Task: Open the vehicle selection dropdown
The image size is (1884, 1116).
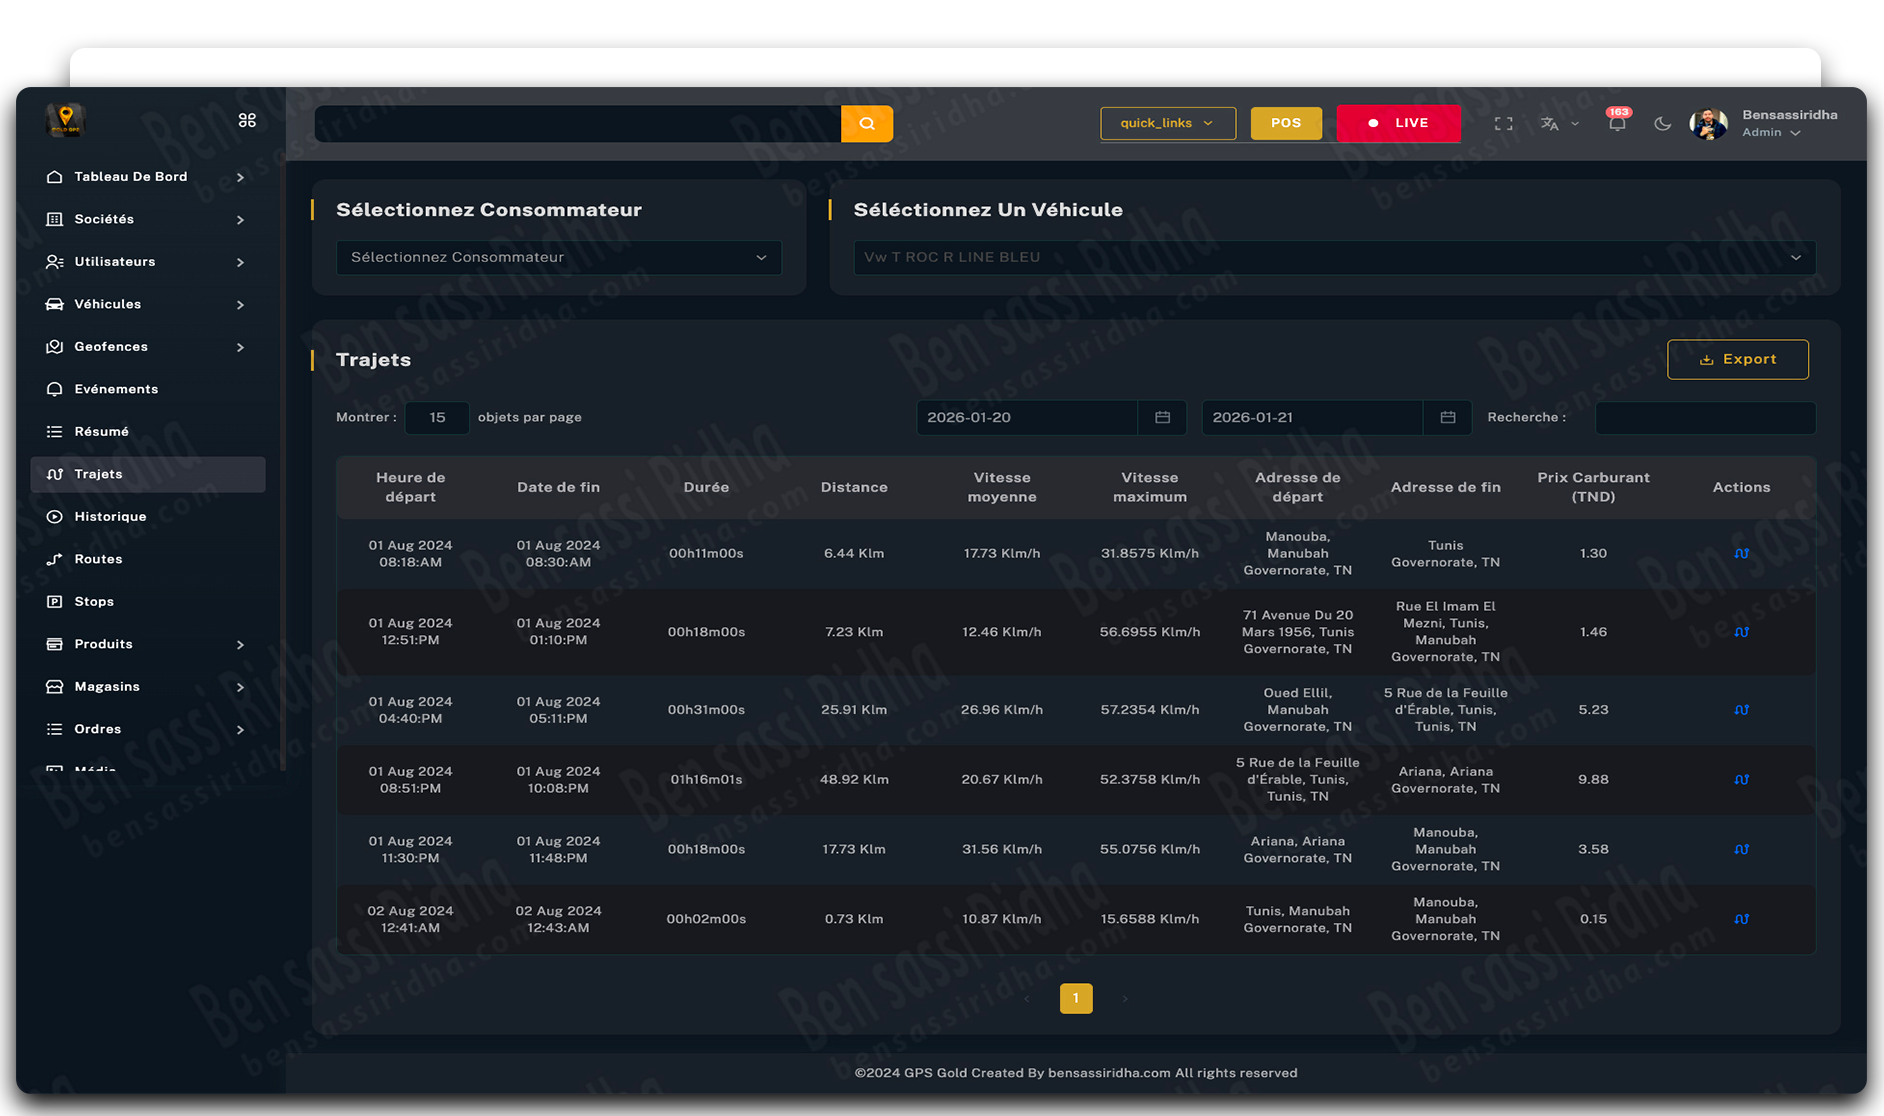Action: click(x=1333, y=258)
